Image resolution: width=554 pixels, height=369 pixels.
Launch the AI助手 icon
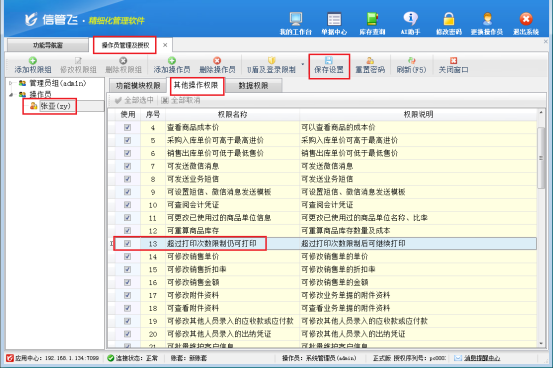tap(410, 23)
